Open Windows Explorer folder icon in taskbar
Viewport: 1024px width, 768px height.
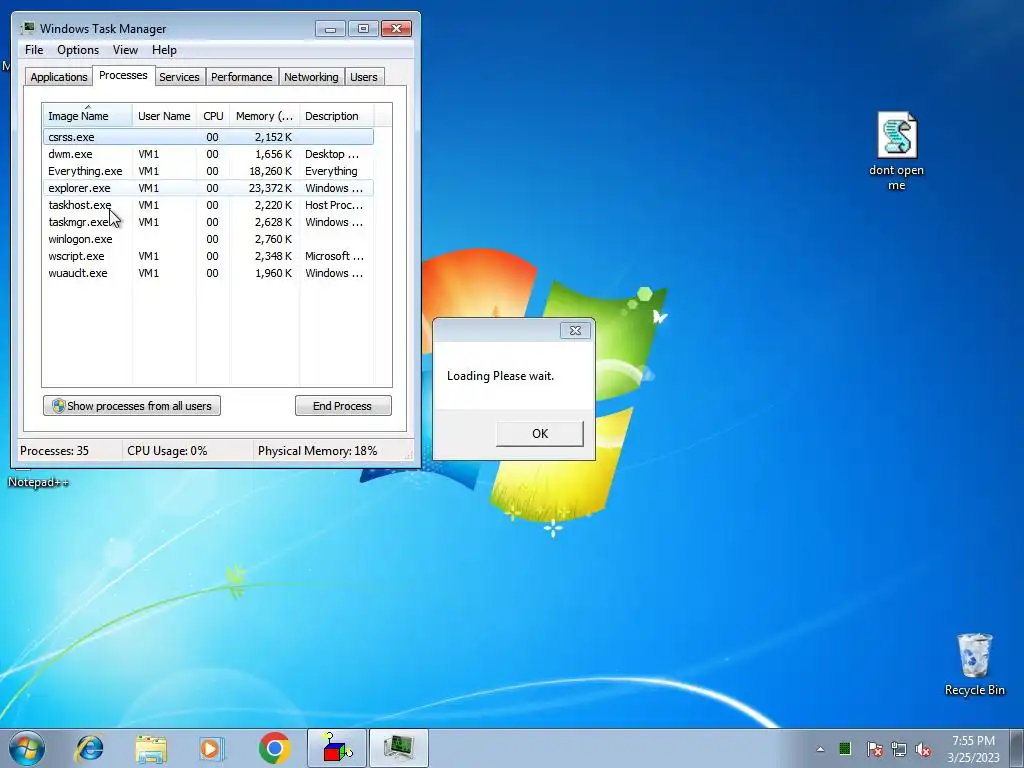(x=151, y=749)
